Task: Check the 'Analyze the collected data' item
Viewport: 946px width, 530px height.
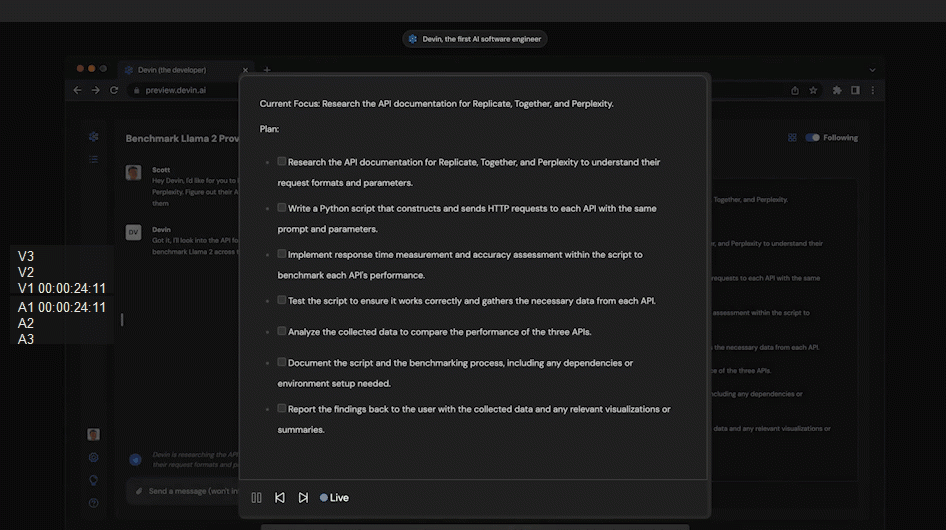Action: [282, 331]
